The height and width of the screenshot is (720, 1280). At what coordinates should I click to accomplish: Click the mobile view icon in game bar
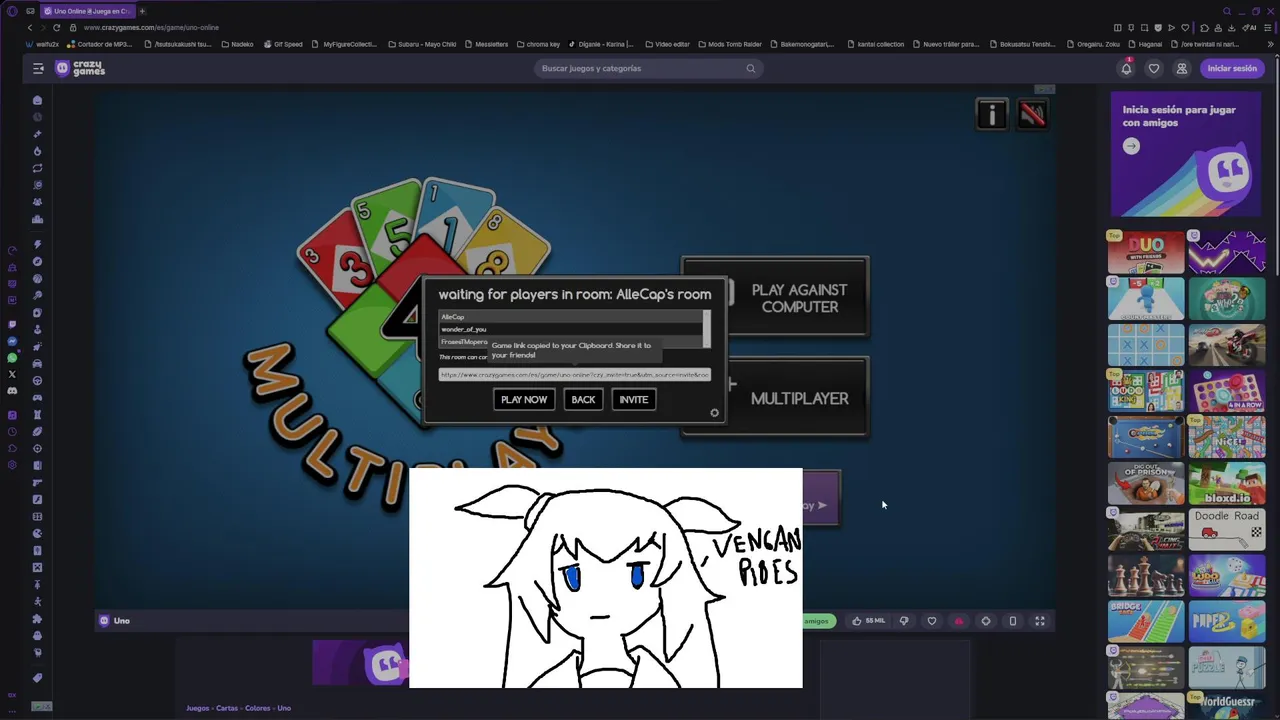1013,621
